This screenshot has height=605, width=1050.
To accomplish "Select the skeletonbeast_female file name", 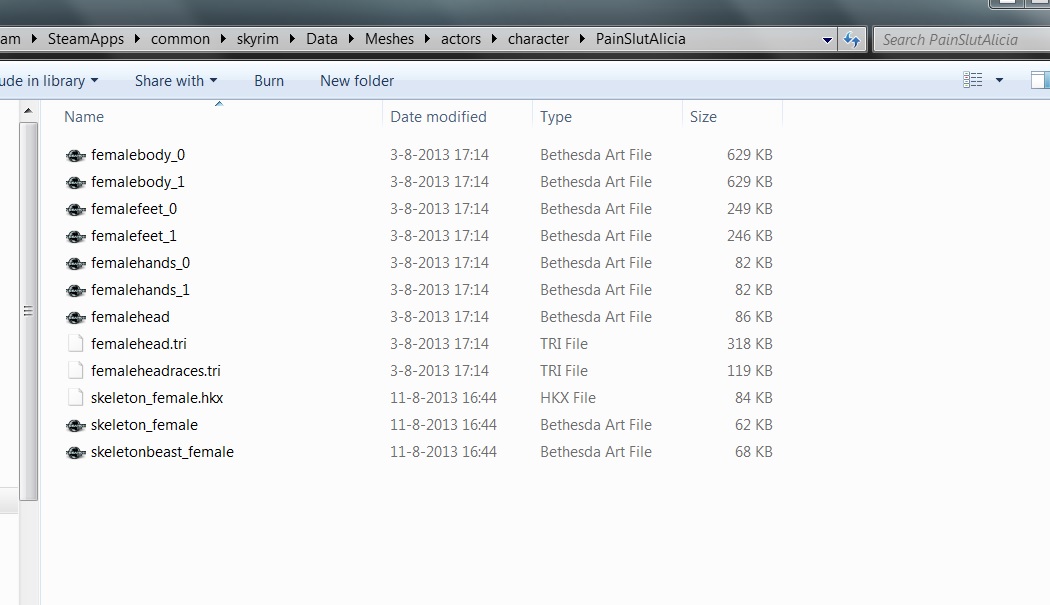I will tap(162, 452).
